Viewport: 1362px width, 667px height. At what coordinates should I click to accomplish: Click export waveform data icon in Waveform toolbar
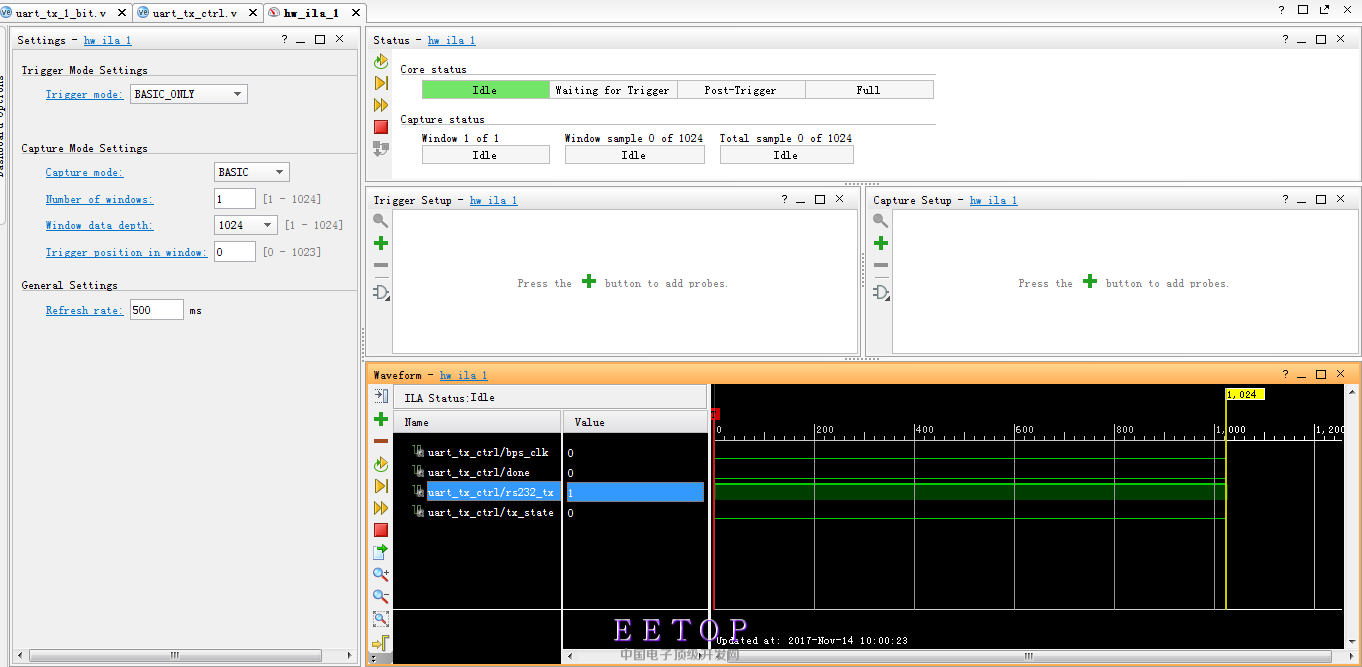381,552
